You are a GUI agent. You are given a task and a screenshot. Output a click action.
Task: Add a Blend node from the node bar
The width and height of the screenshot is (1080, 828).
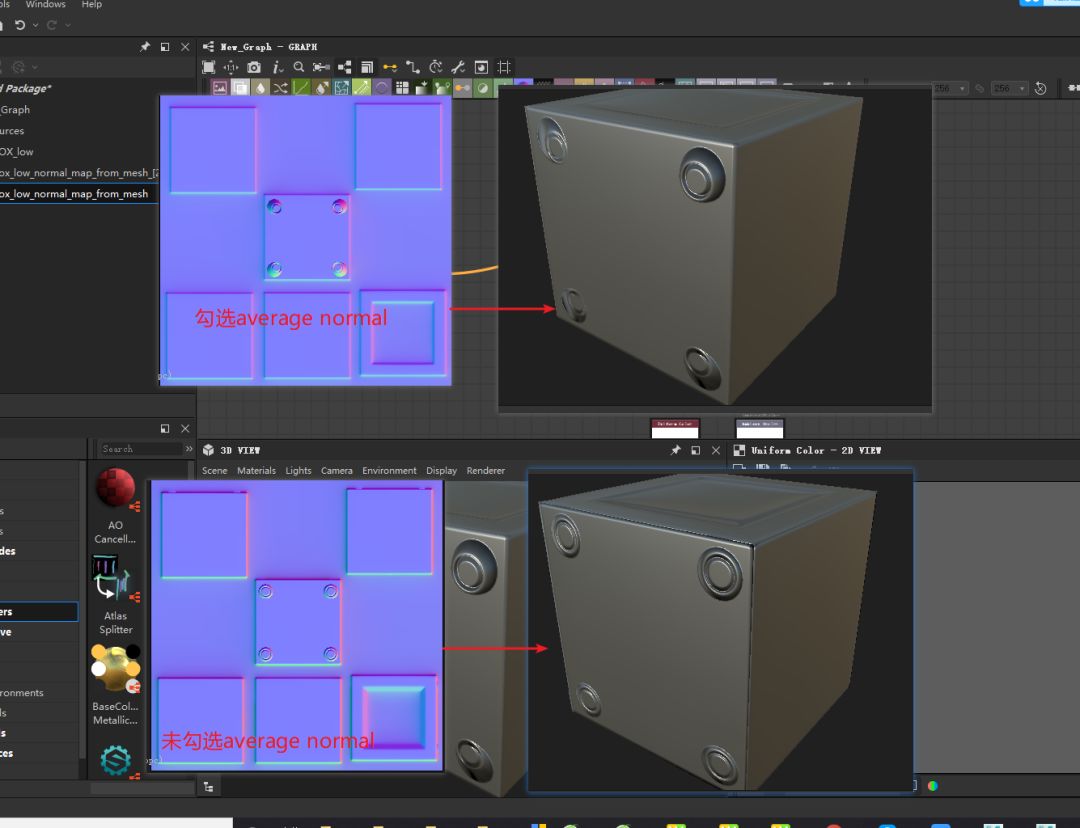click(x=240, y=87)
